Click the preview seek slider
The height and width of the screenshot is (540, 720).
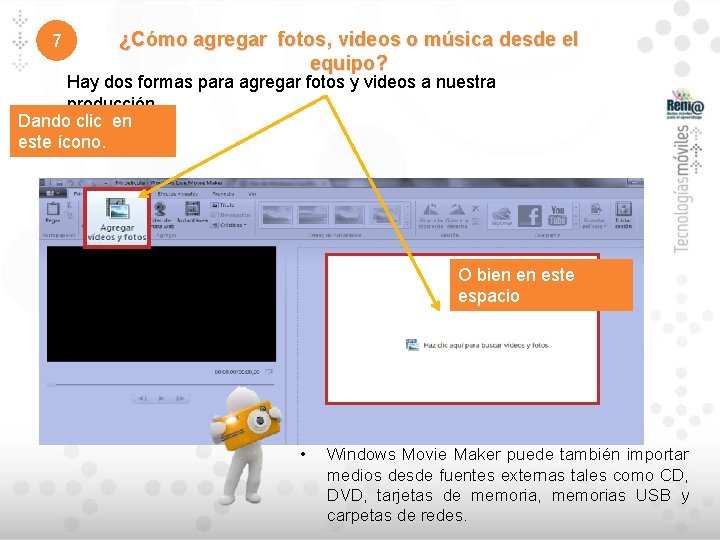(161, 384)
